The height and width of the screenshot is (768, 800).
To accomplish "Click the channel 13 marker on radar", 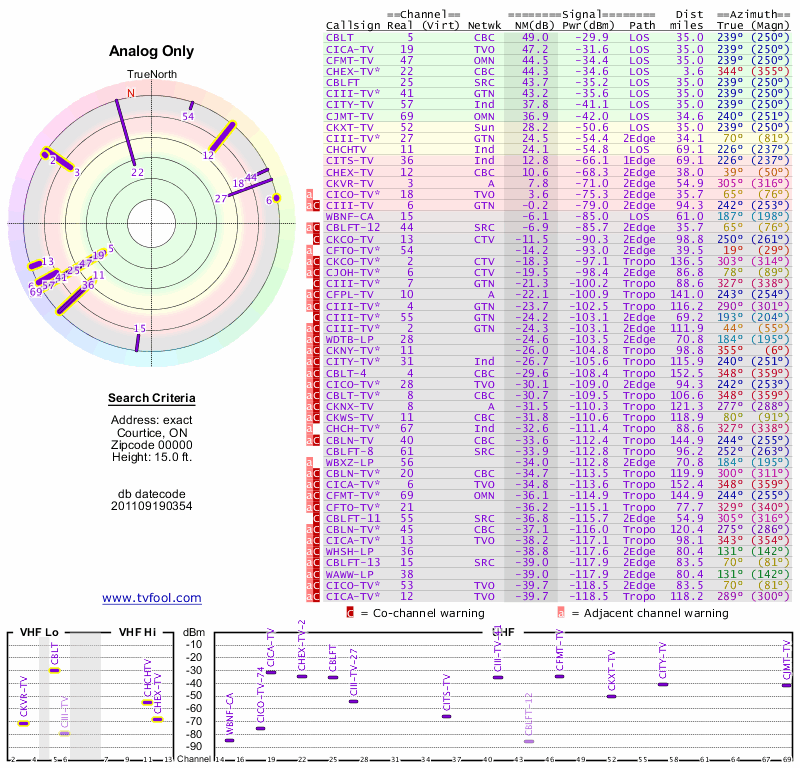I will pos(35,265).
